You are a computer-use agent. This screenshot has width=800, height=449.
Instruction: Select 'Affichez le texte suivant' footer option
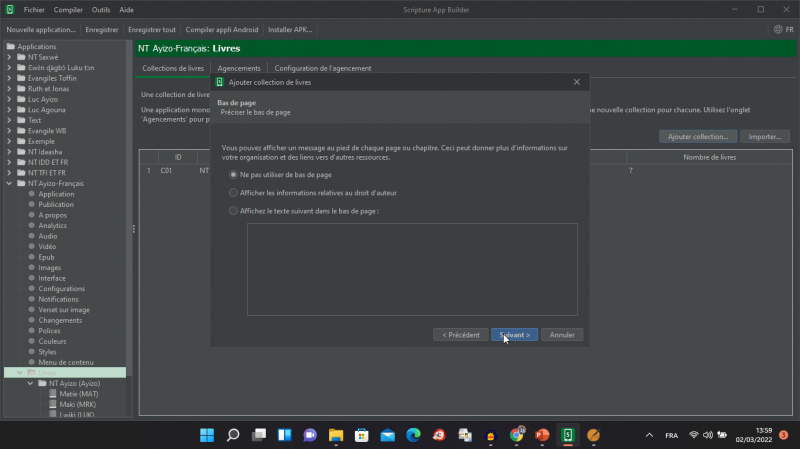[x=234, y=211]
